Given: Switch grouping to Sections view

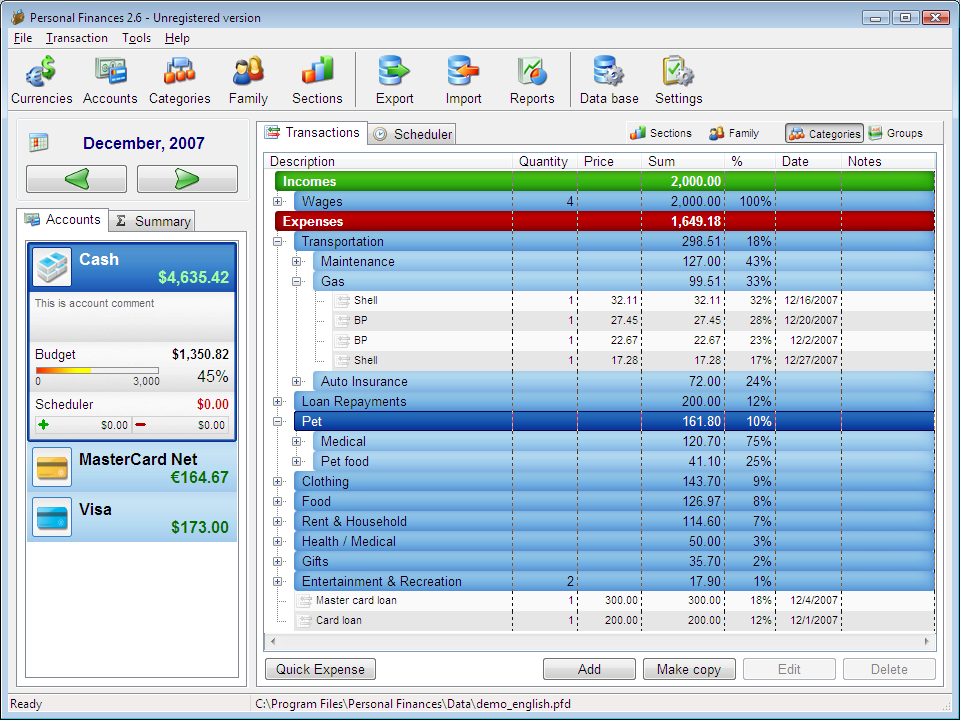Looking at the screenshot, I should point(661,133).
